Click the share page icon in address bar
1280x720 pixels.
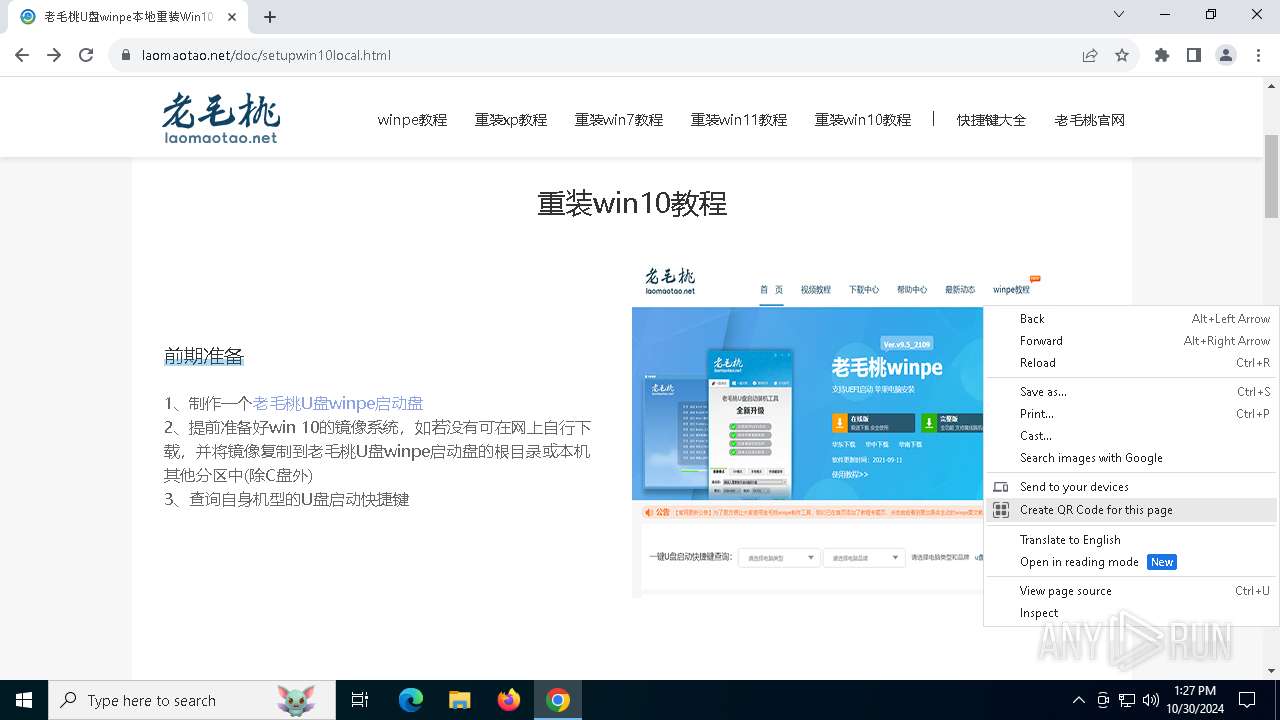[x=1090, y=55]
